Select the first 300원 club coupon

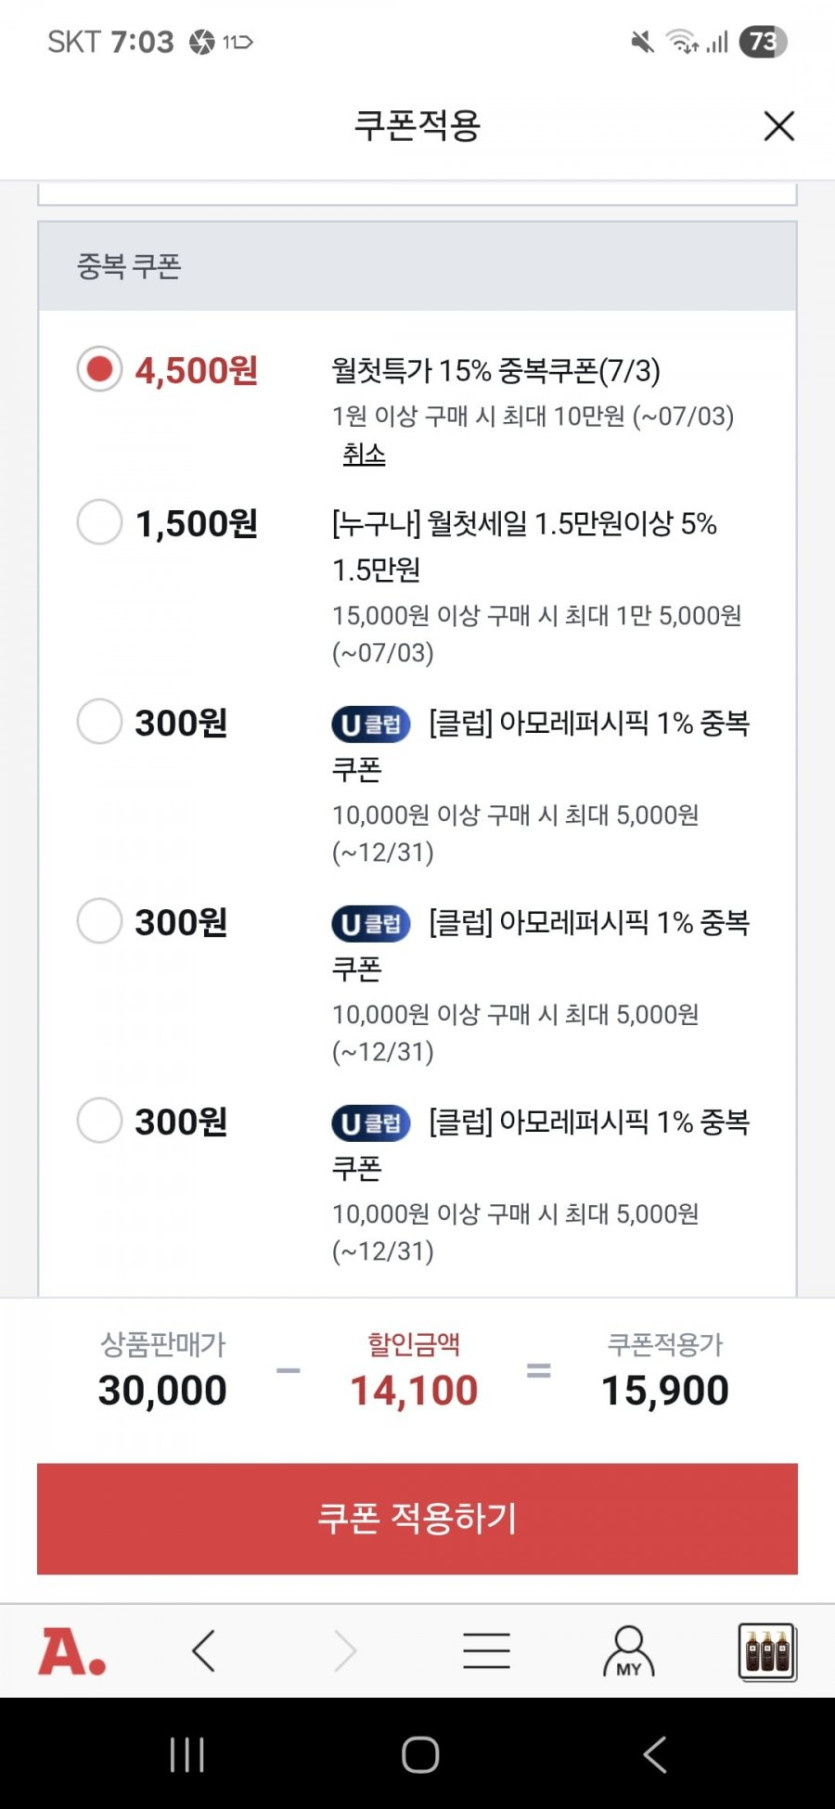coord(100,722)
